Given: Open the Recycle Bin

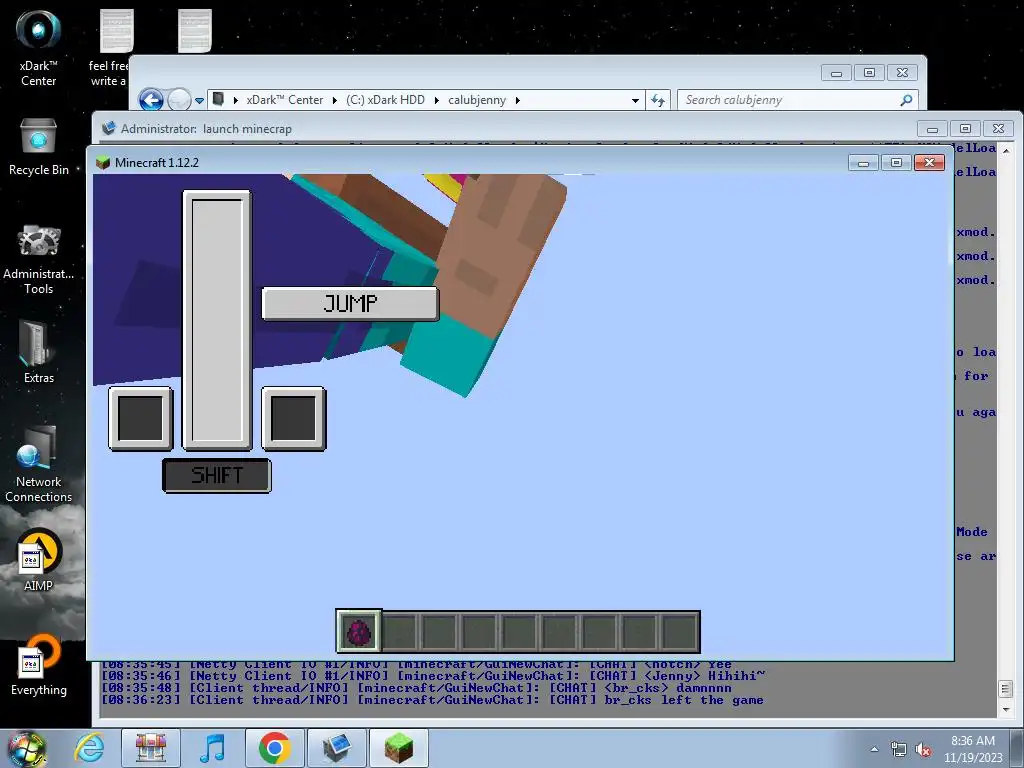Looking at the screenshot, I should 39,147.
